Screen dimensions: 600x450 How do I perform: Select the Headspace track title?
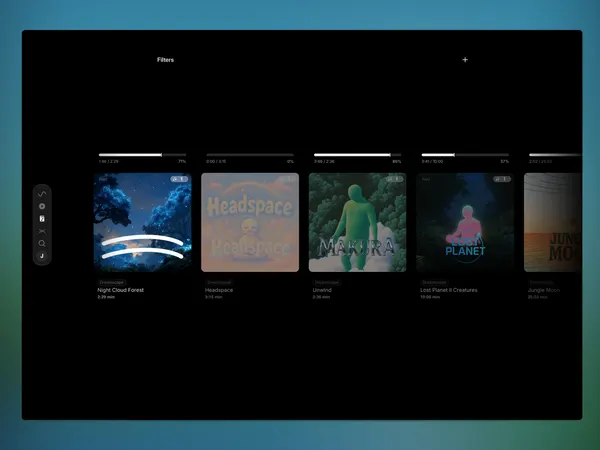click(x=219, y=290)
